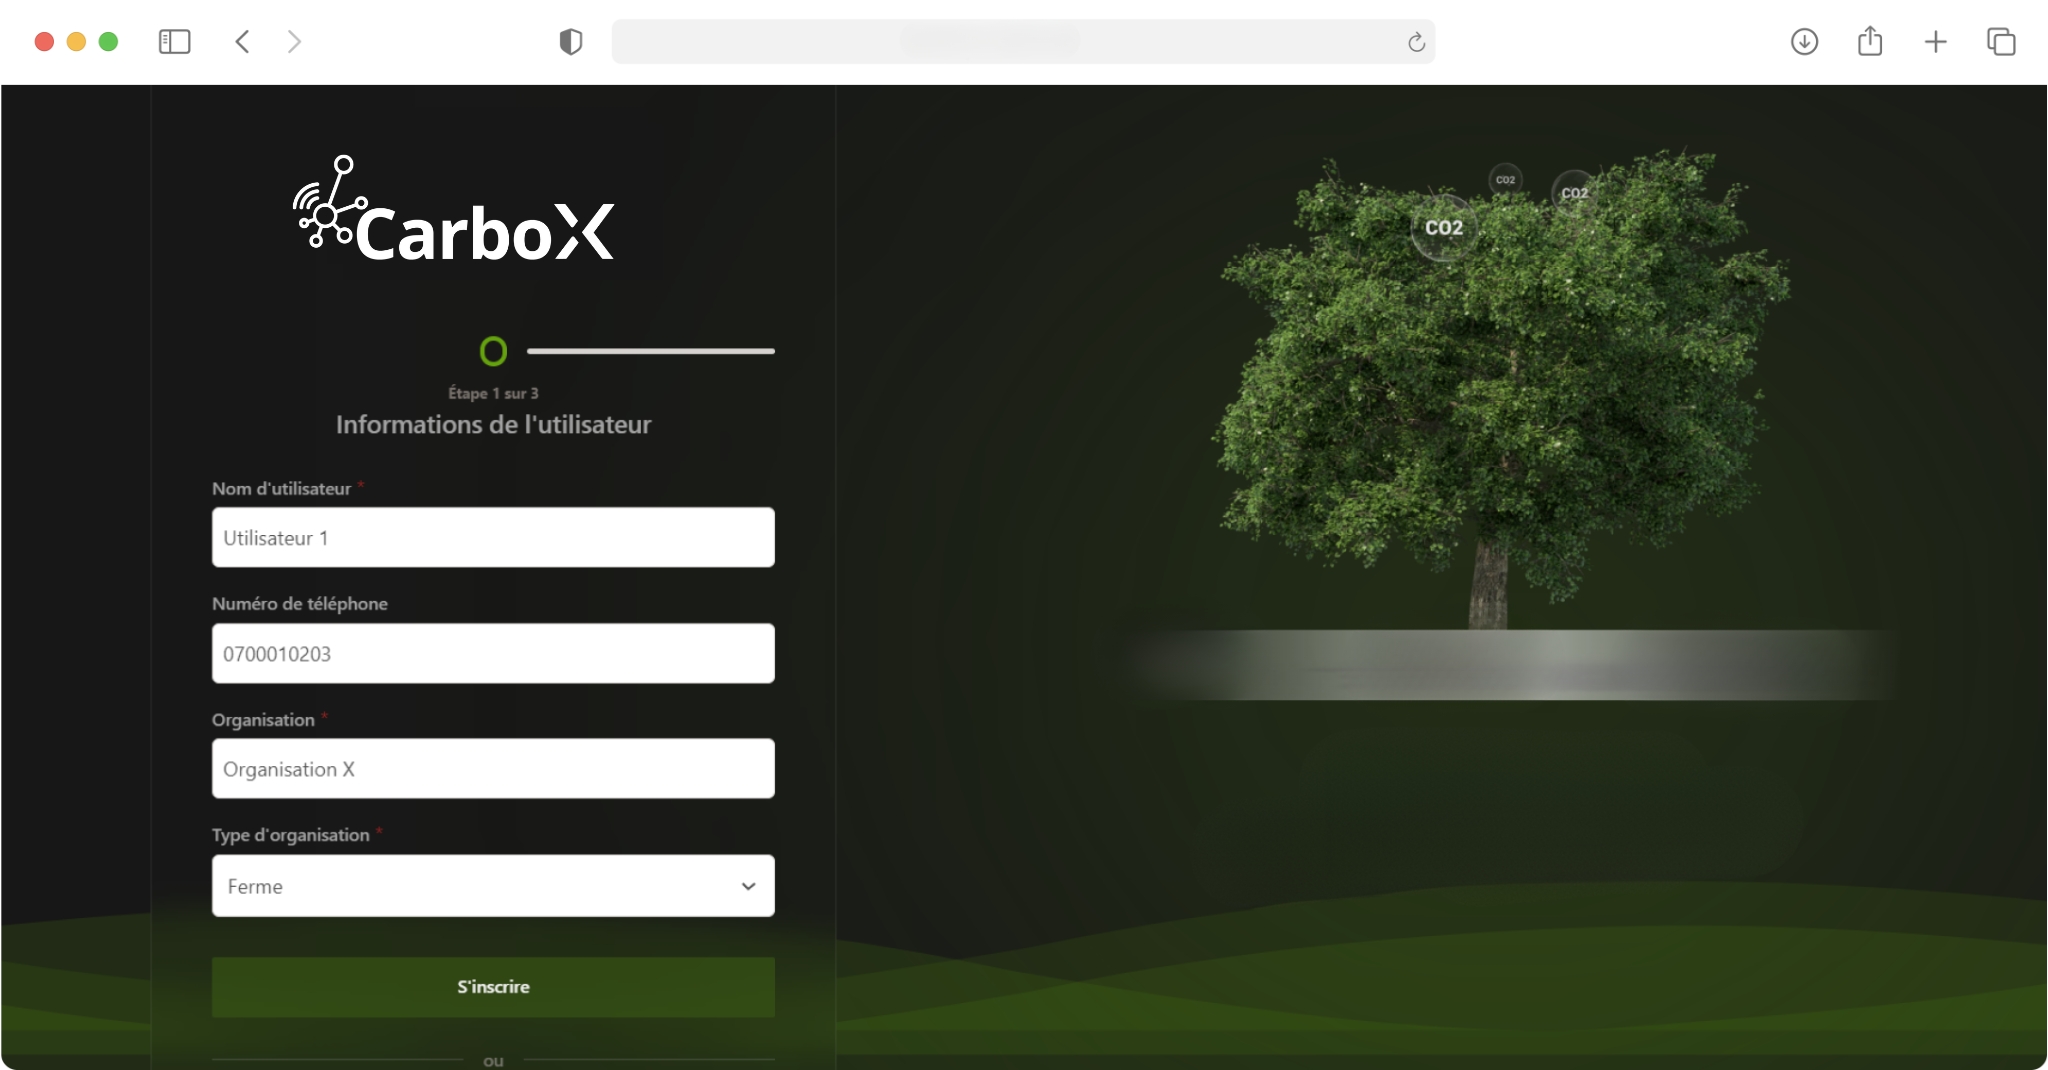Click the Share icon in toolbar

1869,42
